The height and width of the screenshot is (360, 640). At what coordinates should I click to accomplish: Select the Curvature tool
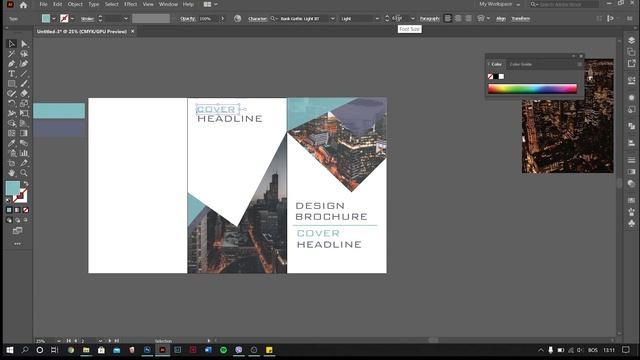(x=24, y=64)
